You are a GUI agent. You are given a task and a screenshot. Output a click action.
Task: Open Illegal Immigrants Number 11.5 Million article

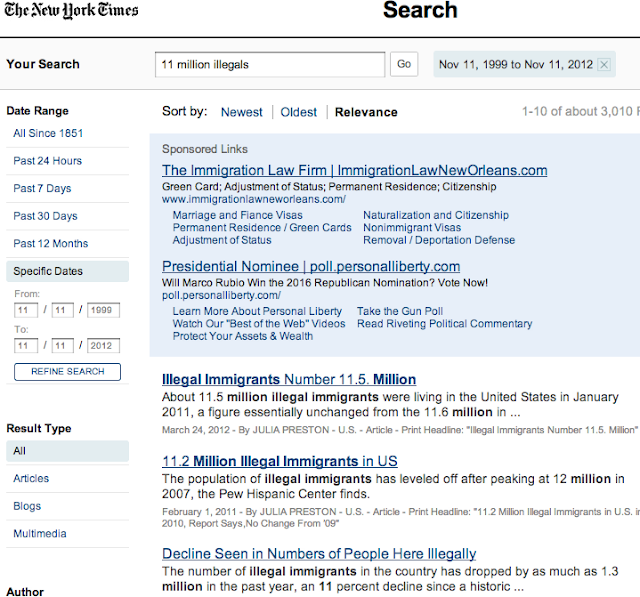click(x=289, y=380)
